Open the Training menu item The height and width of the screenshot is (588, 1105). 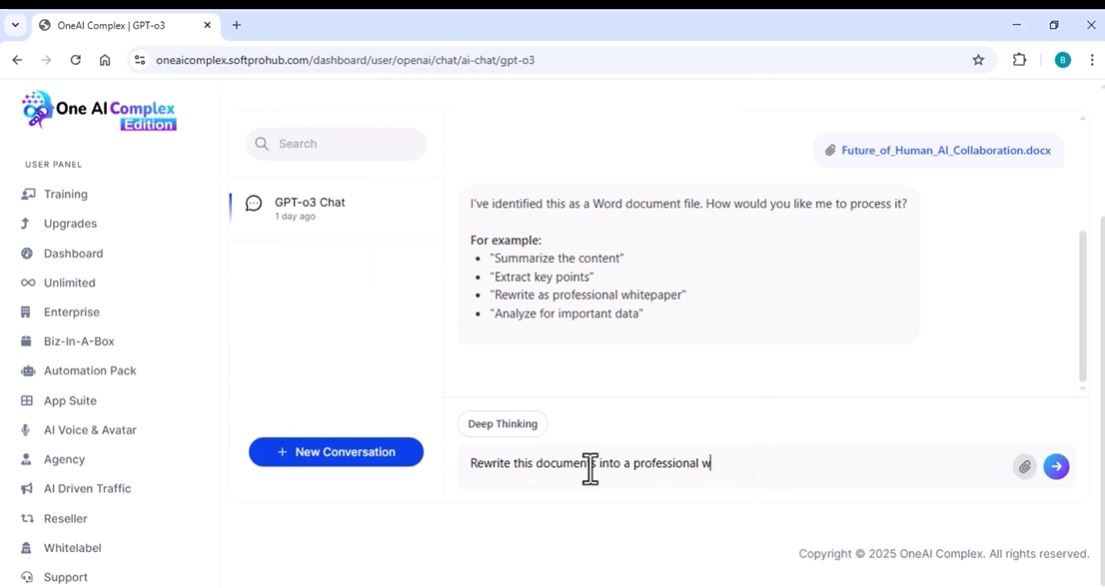pyautogui.click(x=65, y=194)
